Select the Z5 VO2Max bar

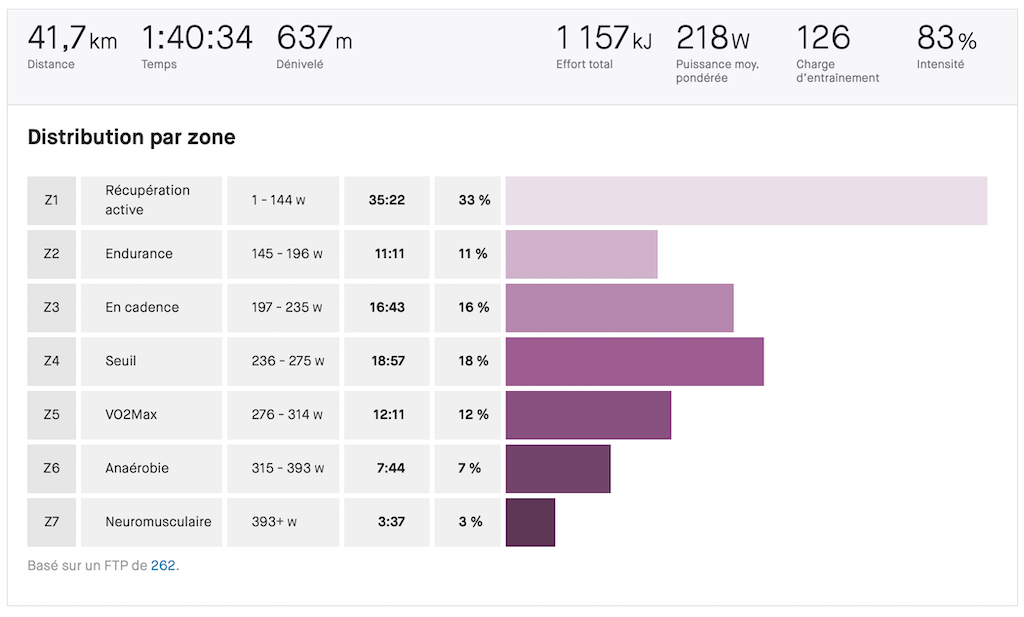588,415
